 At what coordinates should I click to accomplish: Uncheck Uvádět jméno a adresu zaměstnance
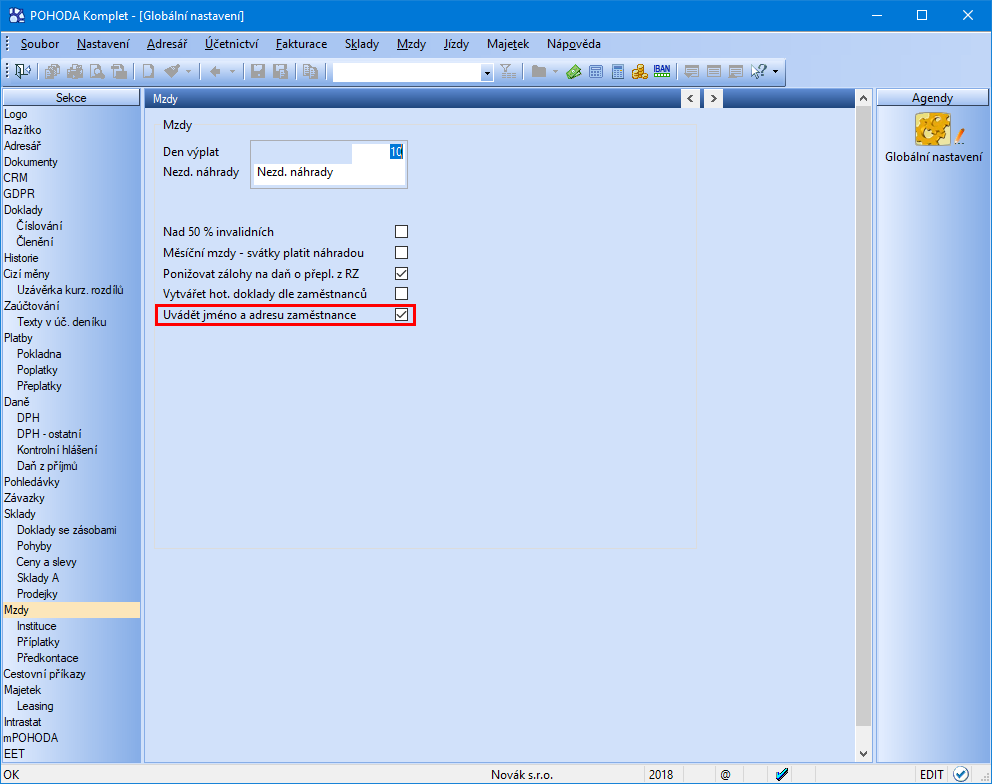401,314
